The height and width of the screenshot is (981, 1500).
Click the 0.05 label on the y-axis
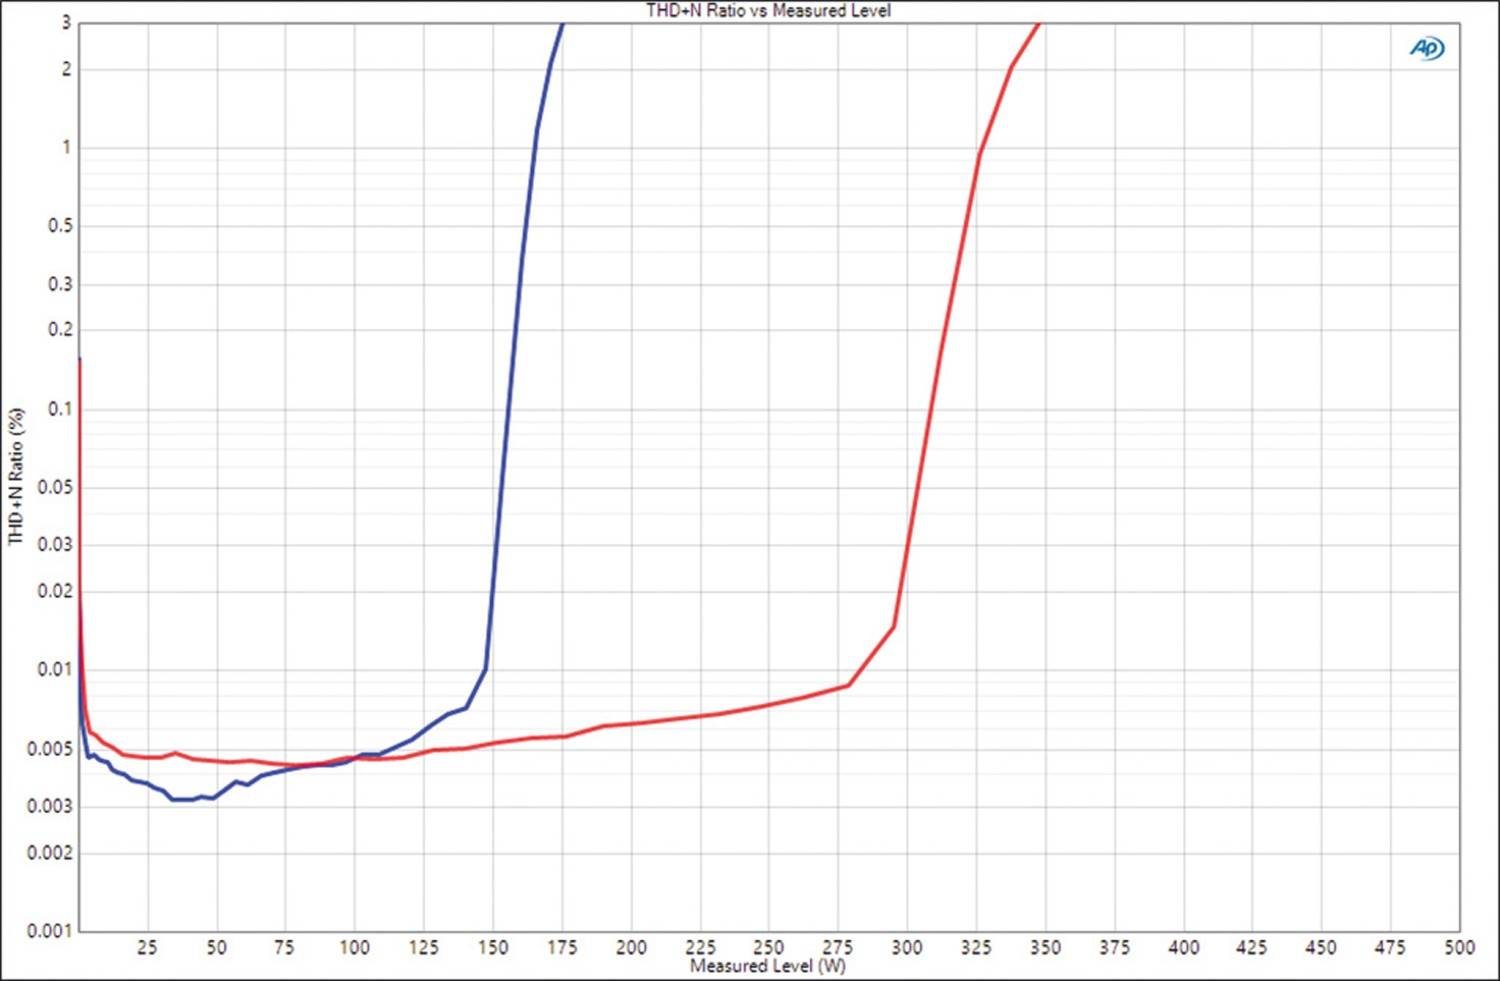[56, 487]
